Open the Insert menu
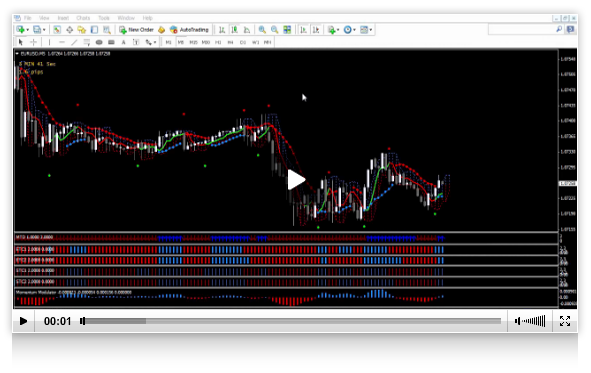 tap(63, 18)
